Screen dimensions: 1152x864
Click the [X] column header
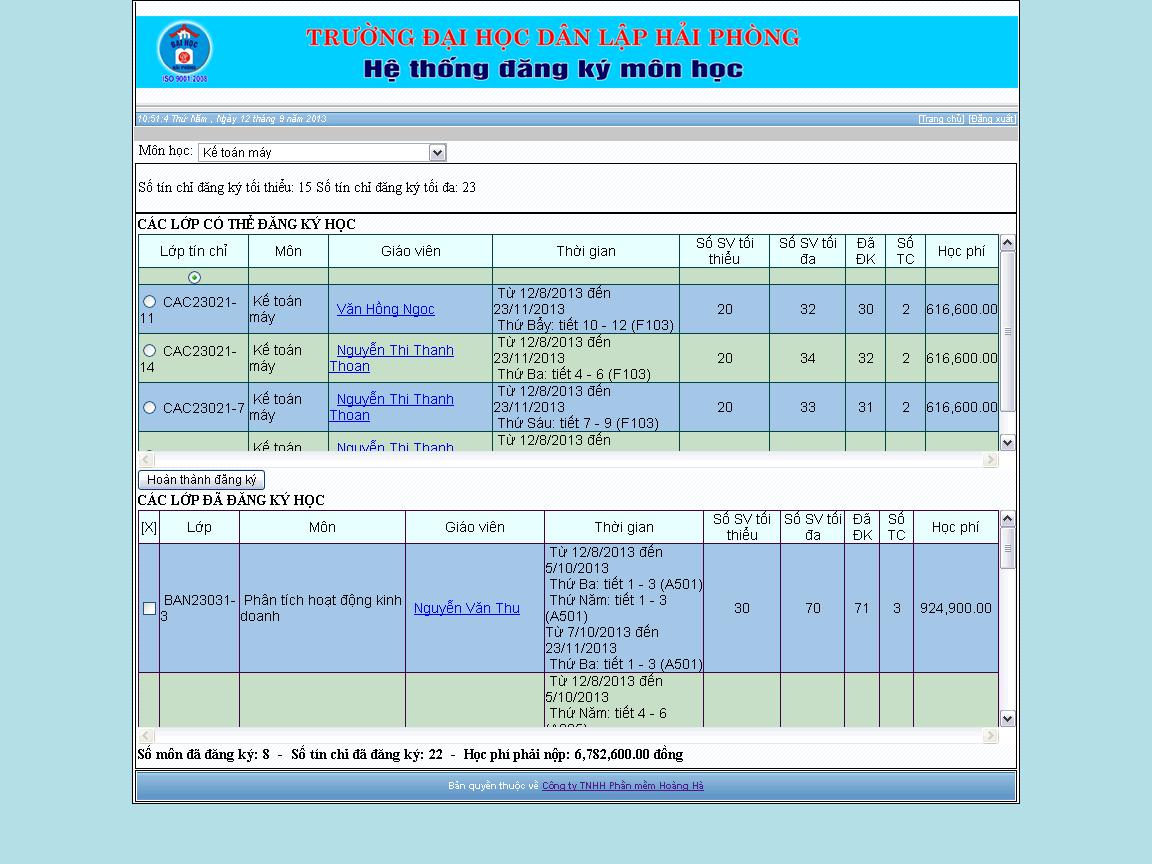[149, 528]
